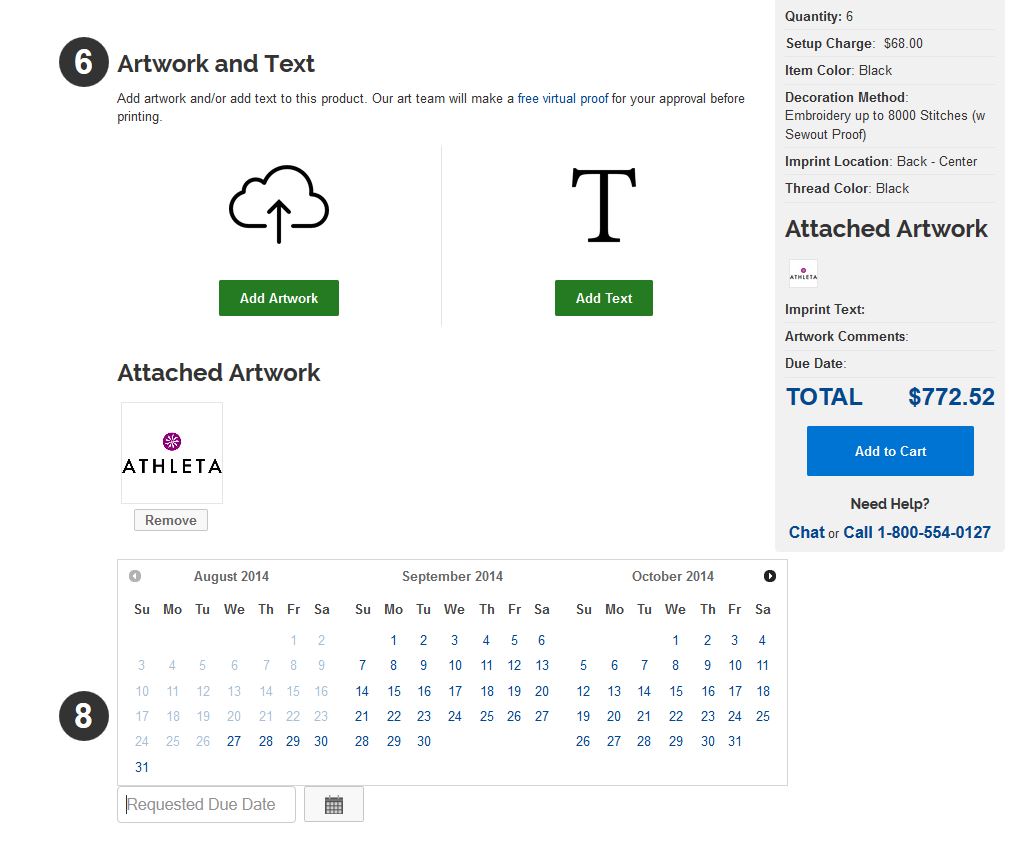Click the Call 1-800-554-0127 link
The width and height of the screenshot is (1032, 852).
(x=917, y=532)
